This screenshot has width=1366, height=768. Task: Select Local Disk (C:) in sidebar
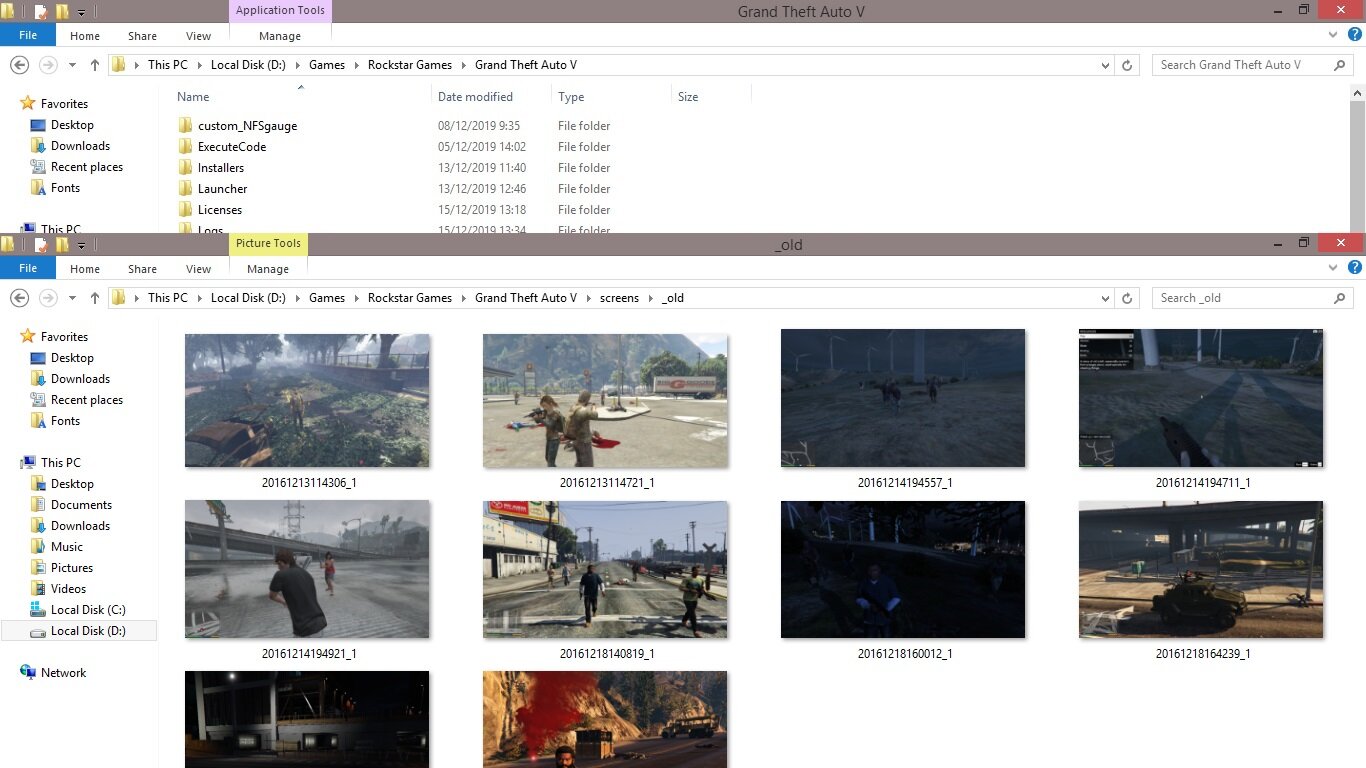(x=88, y=610)
